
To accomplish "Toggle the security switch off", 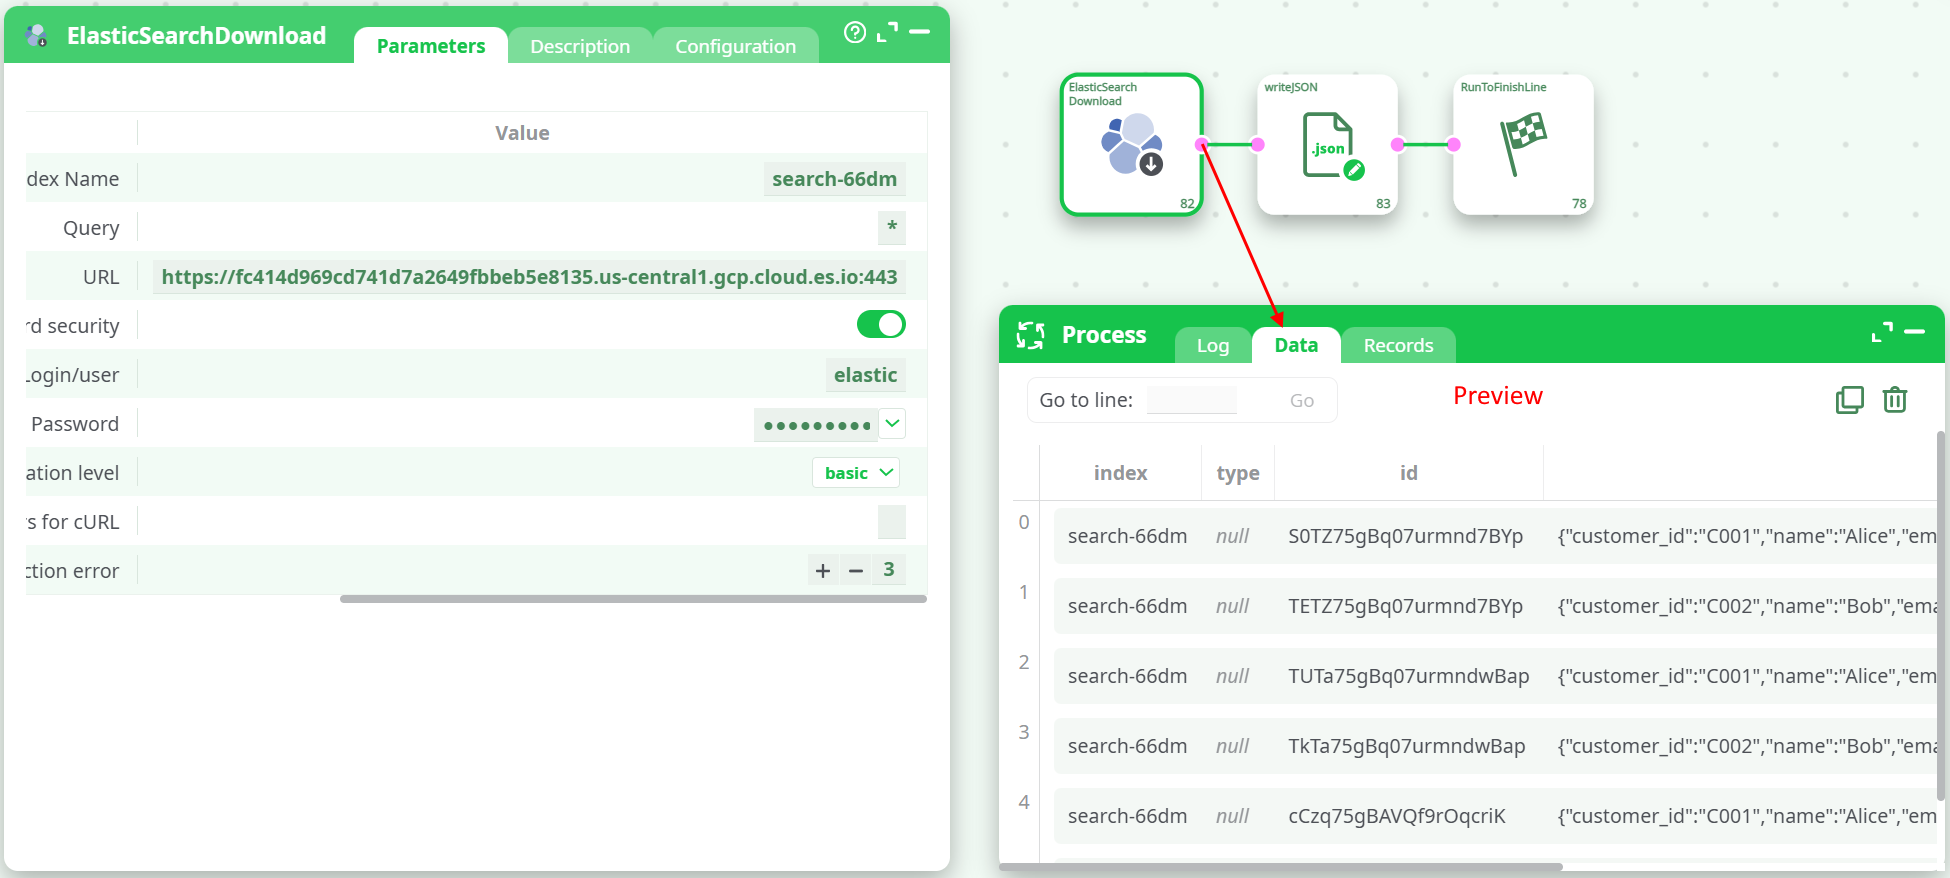I will coord(881,324).
